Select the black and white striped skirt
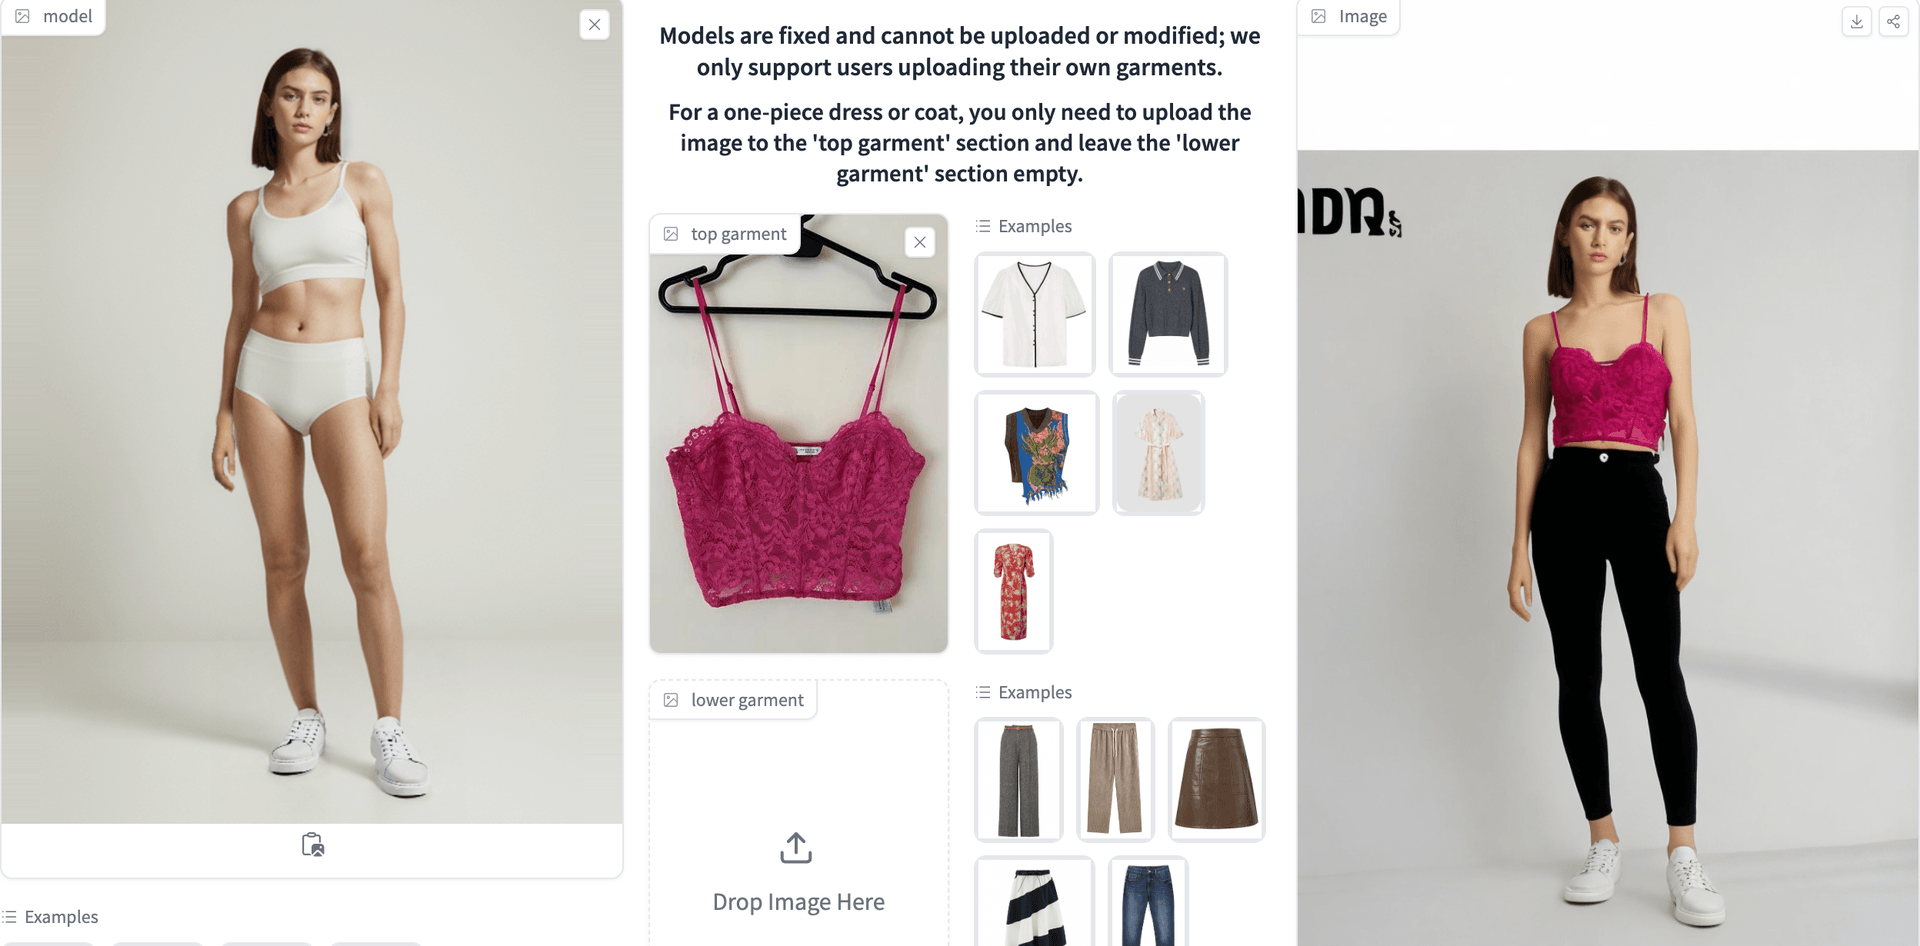 click(1035, 901)
